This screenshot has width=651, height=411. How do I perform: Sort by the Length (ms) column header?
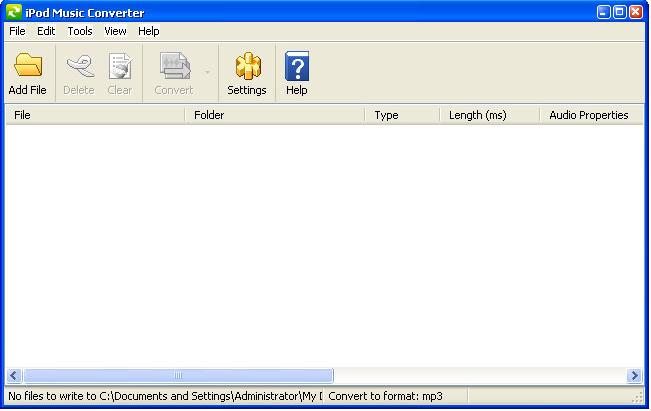[490, 115]
